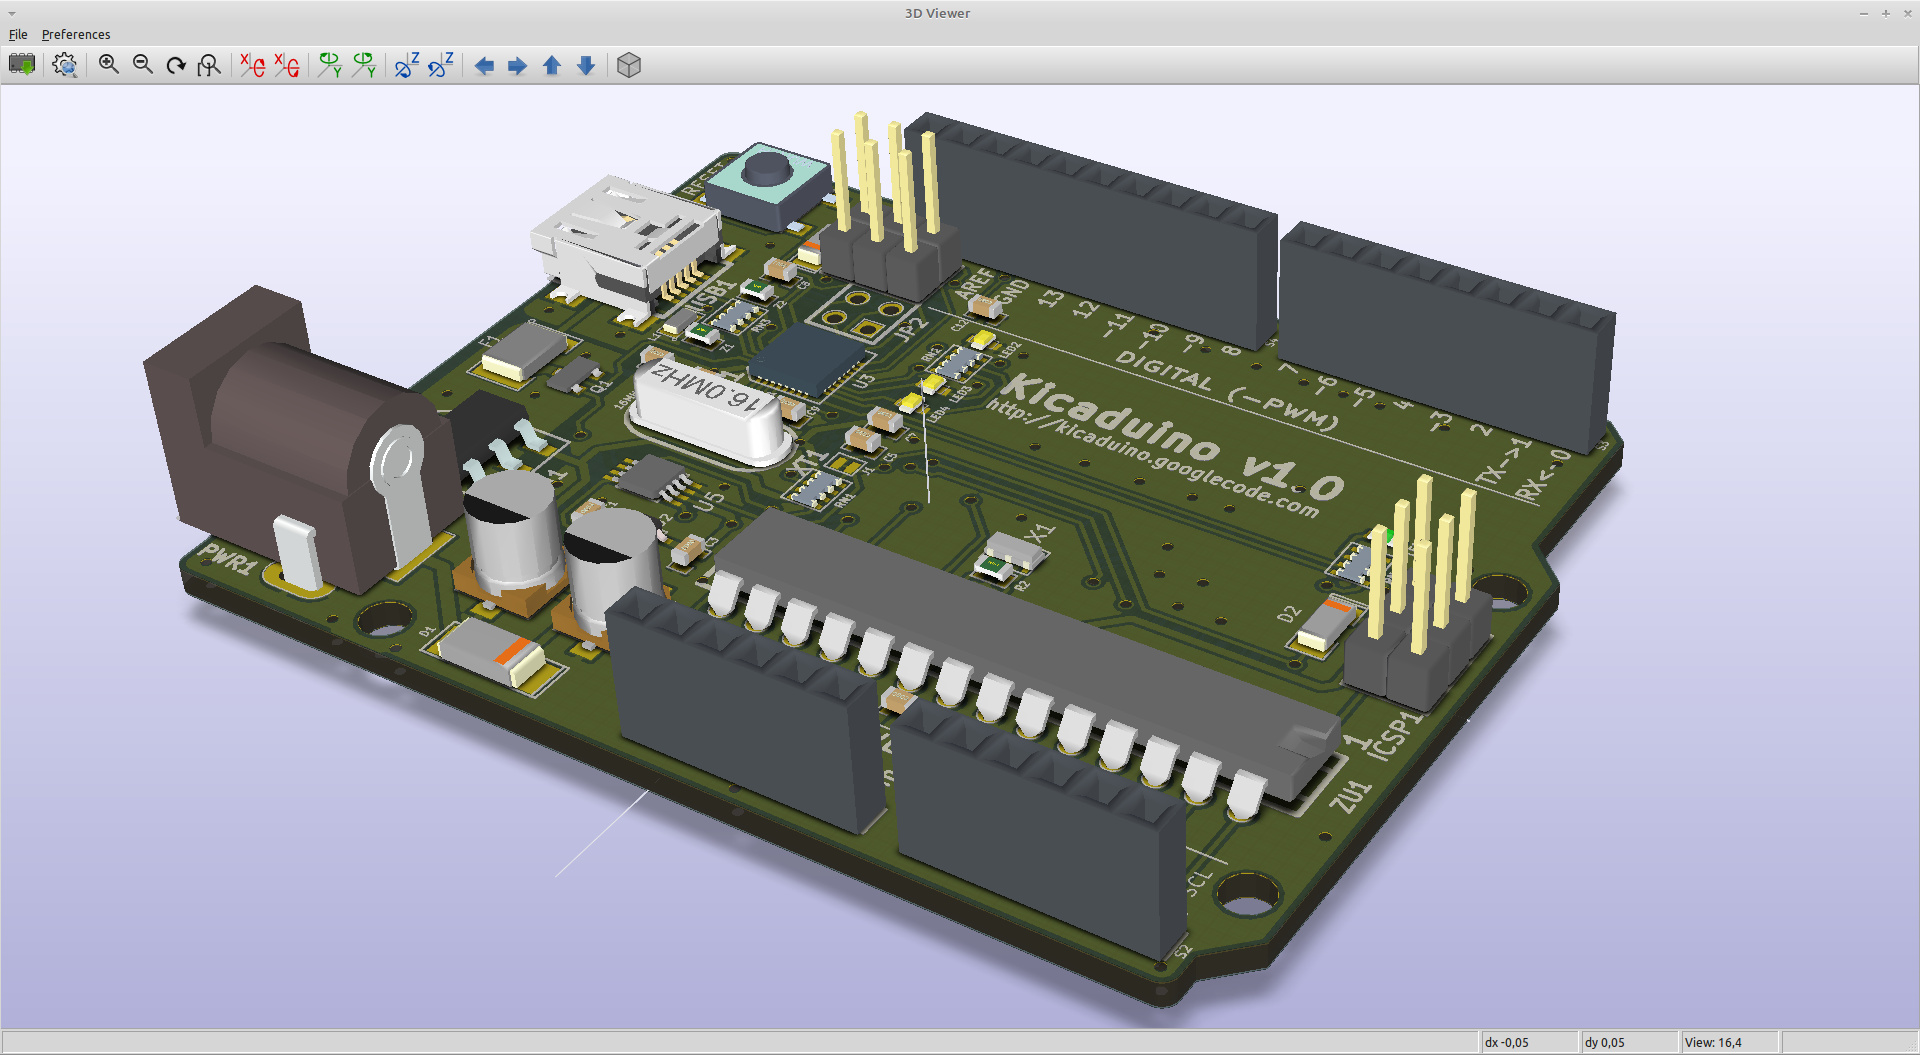Image resolution: width=1920 pixels, height=1055 pixels.
Task: Rotate view counterclockwise around X axis
Action: point(285,65)
